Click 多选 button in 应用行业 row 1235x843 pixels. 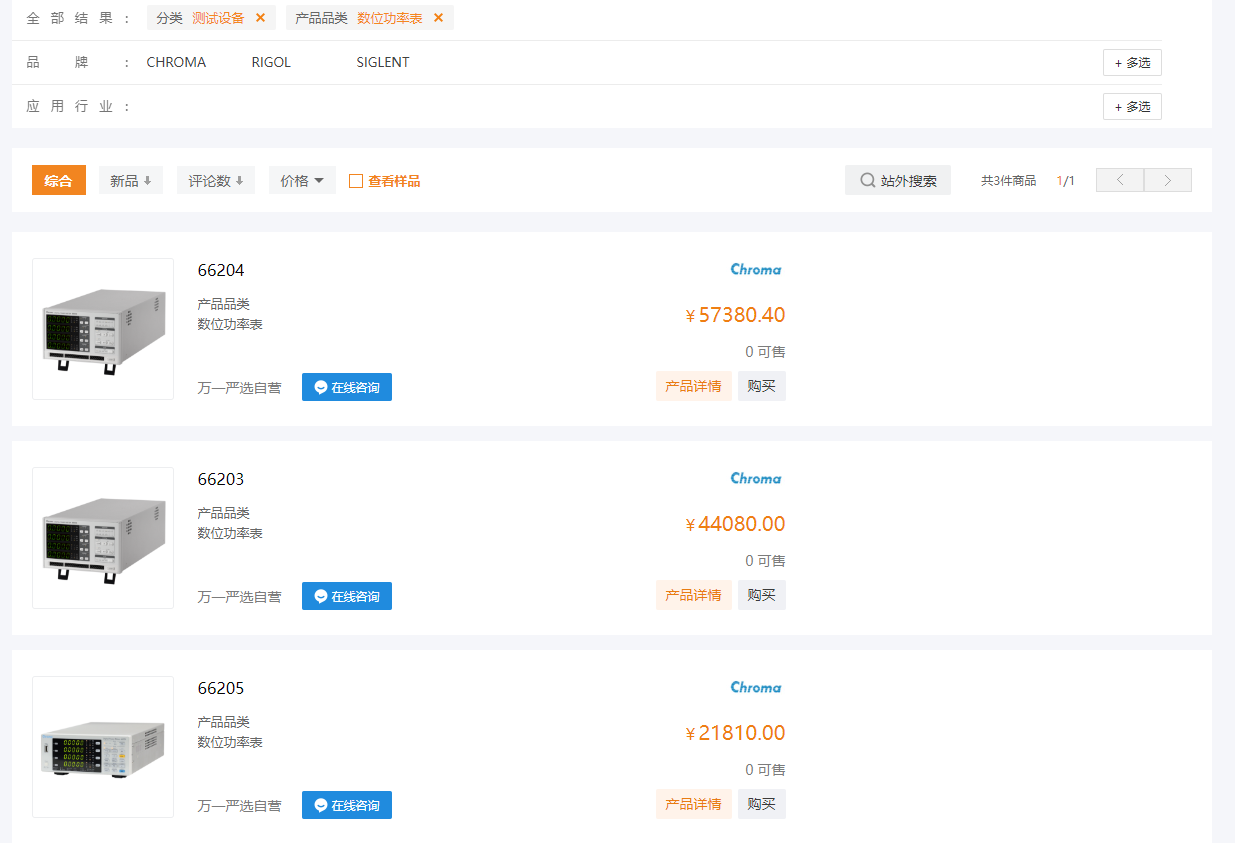(1132, 107)
